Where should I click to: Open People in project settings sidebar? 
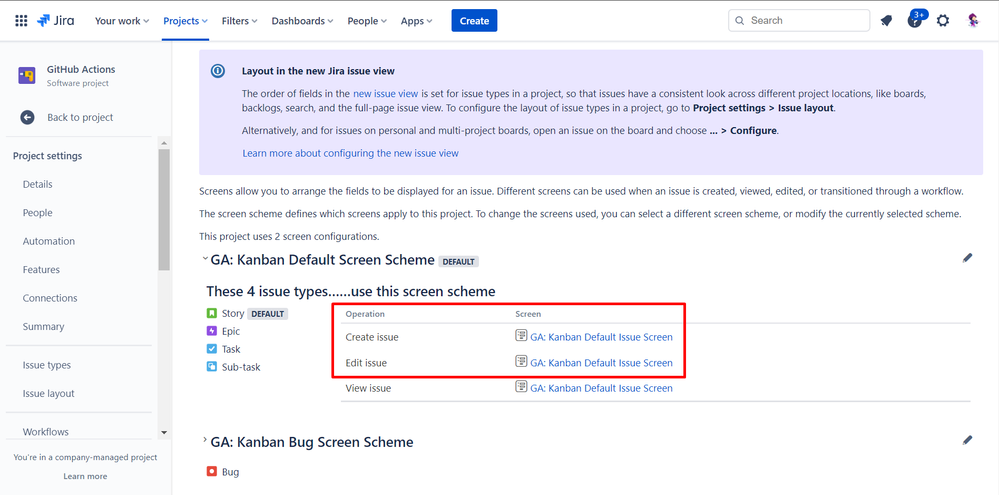(x=38, y=213)
